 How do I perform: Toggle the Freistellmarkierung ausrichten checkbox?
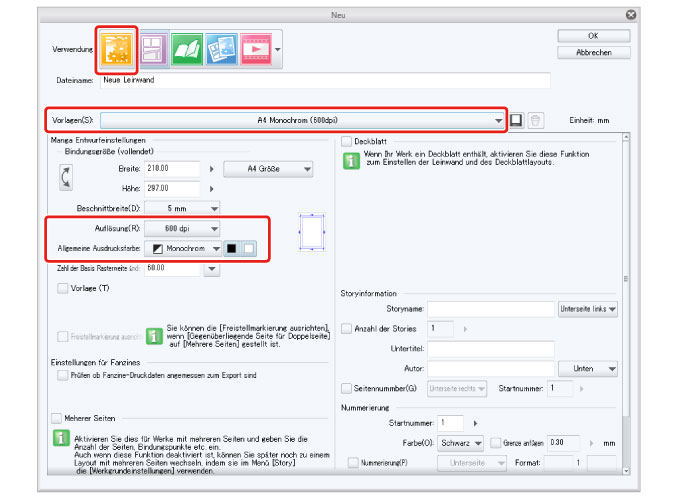coord(62,337)
